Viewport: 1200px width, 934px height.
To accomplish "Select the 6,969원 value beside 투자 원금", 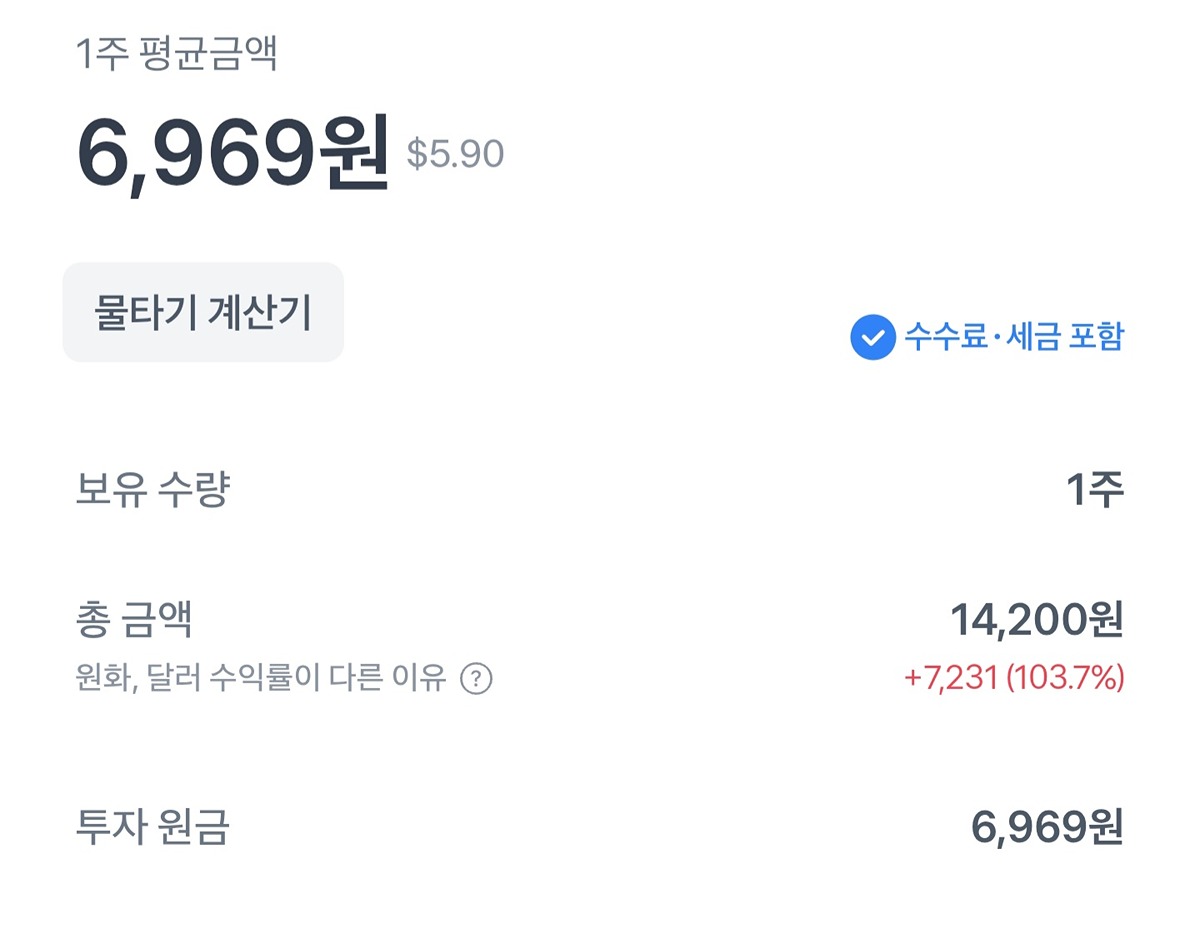I will (x=1047, y=828).
